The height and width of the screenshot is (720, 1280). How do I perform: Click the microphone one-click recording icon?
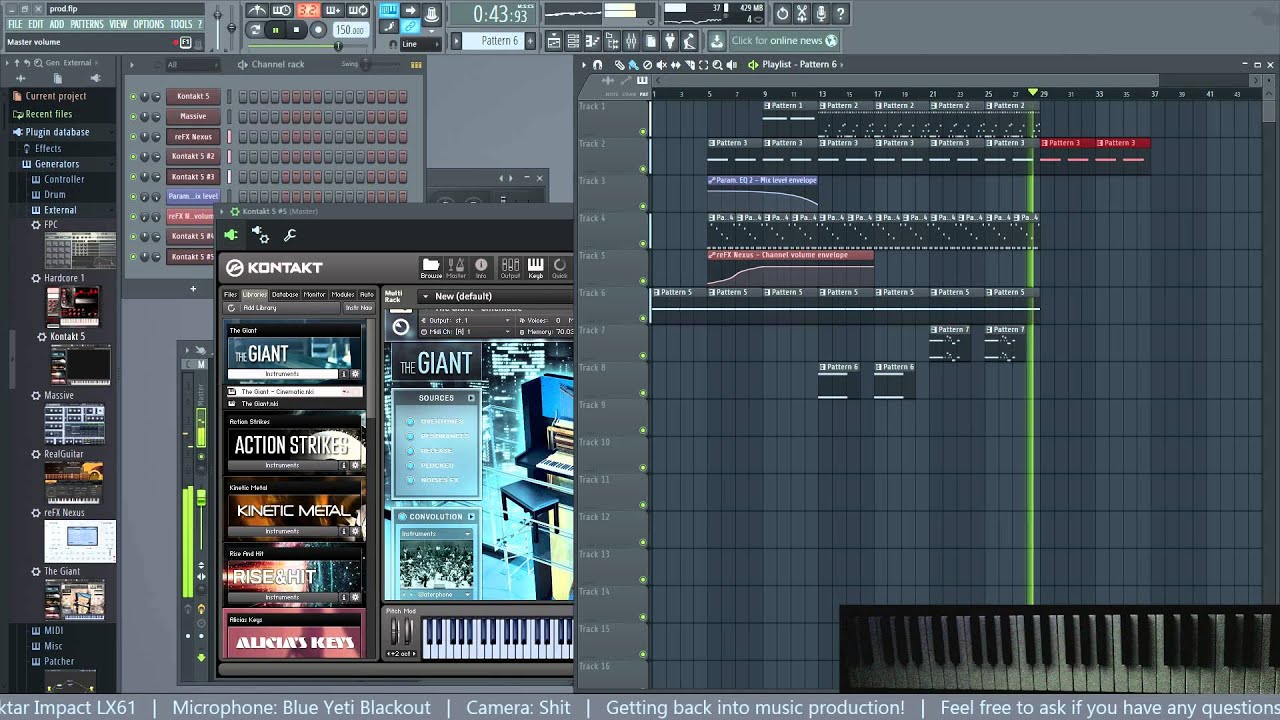(x=821, y=14)
